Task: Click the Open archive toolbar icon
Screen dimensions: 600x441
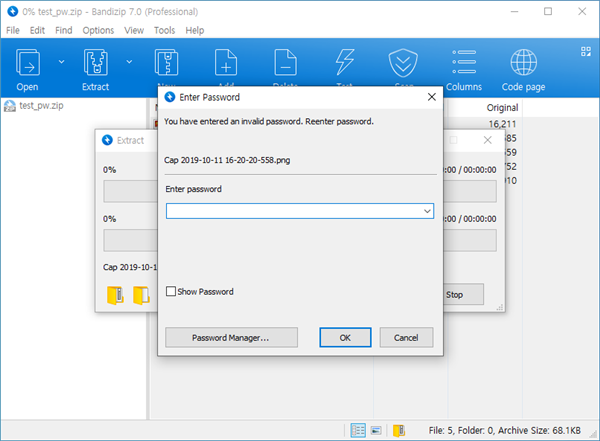Action: click(x=27, y=62)
